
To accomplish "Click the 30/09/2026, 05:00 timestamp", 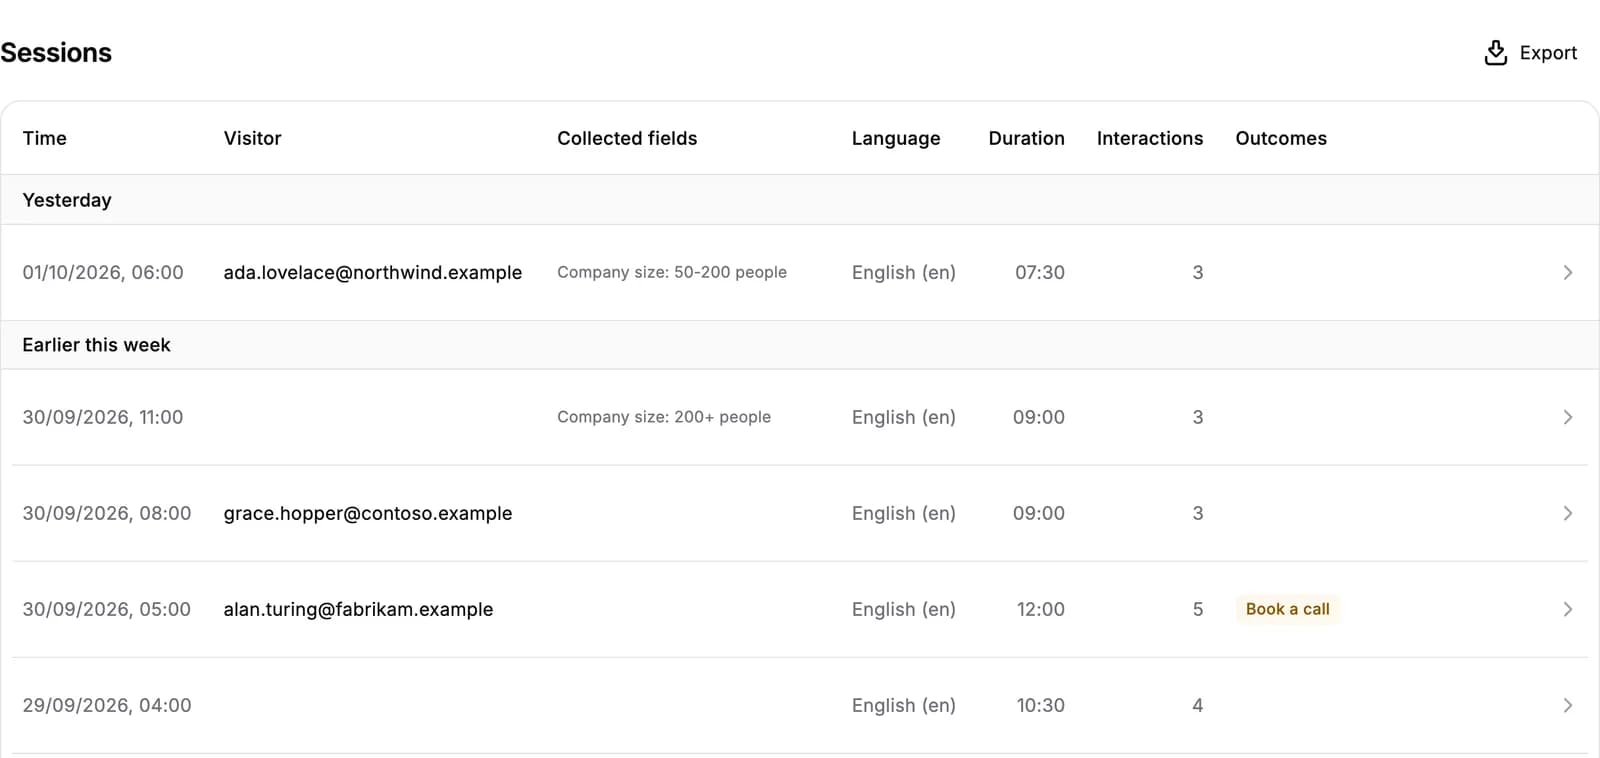I will click(107, 609).
